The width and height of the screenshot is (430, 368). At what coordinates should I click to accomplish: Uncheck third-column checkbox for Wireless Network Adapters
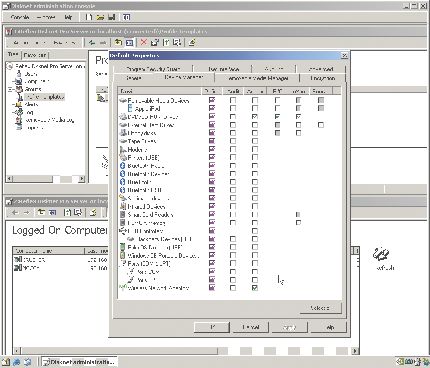click(x=255, y=287)
